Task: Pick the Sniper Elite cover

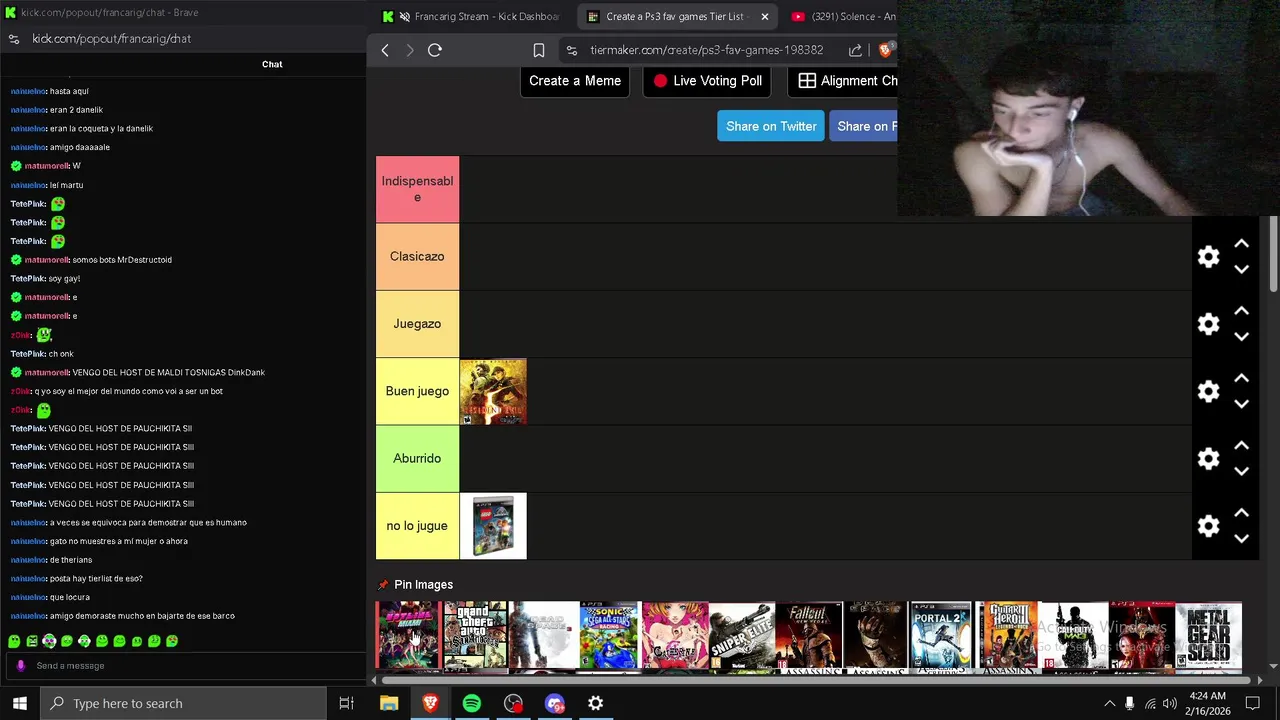Action: click(x=742, y=635)
